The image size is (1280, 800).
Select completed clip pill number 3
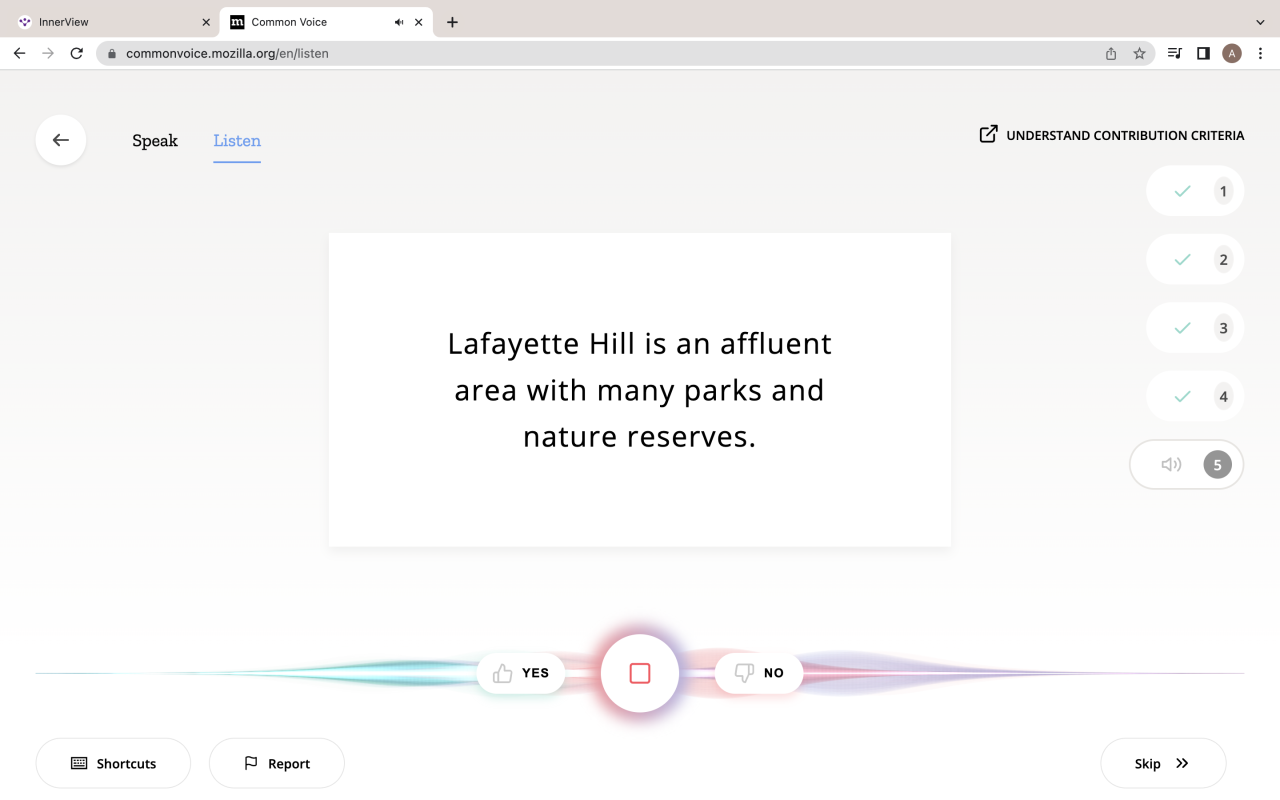point(1195,328)
